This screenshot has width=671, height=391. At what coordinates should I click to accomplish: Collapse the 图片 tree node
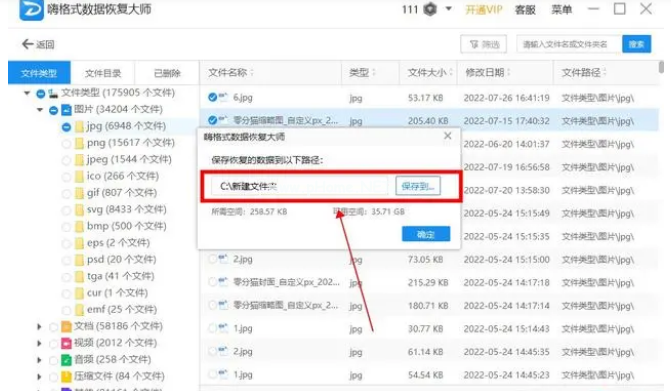(40, 110)
